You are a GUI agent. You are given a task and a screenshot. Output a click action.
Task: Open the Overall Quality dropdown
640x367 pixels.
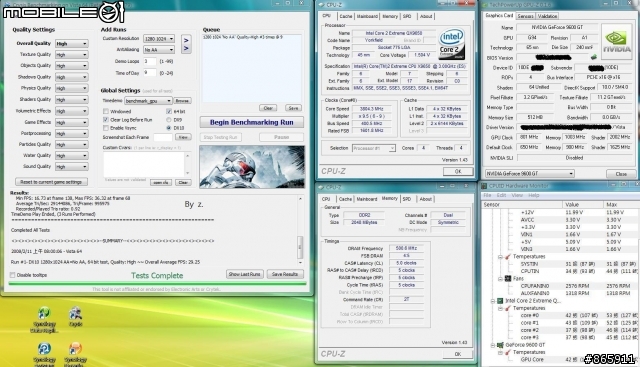click(x=71, y=43)
